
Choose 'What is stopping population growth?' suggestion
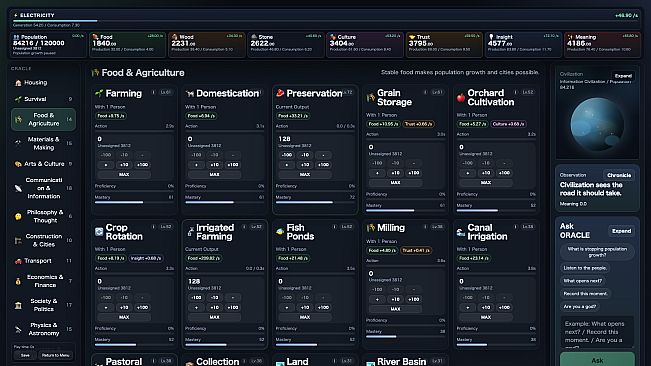pyautogui.click(x=597, y=252)
